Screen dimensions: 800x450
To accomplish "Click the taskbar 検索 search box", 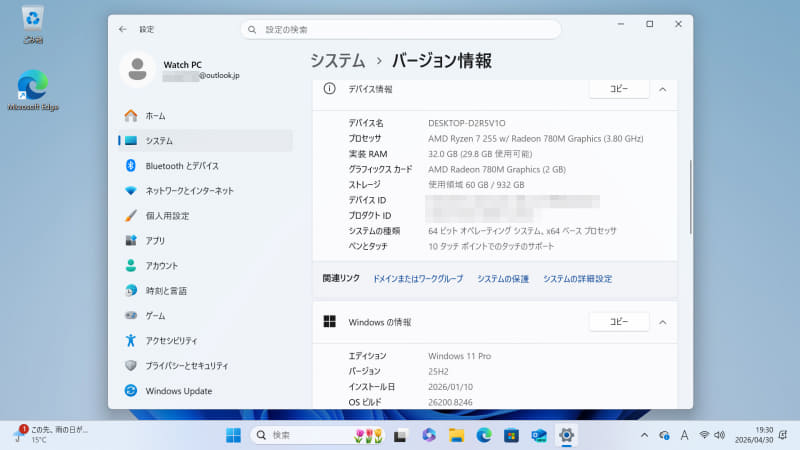I will pyautogui.click(x=318, y=435).
